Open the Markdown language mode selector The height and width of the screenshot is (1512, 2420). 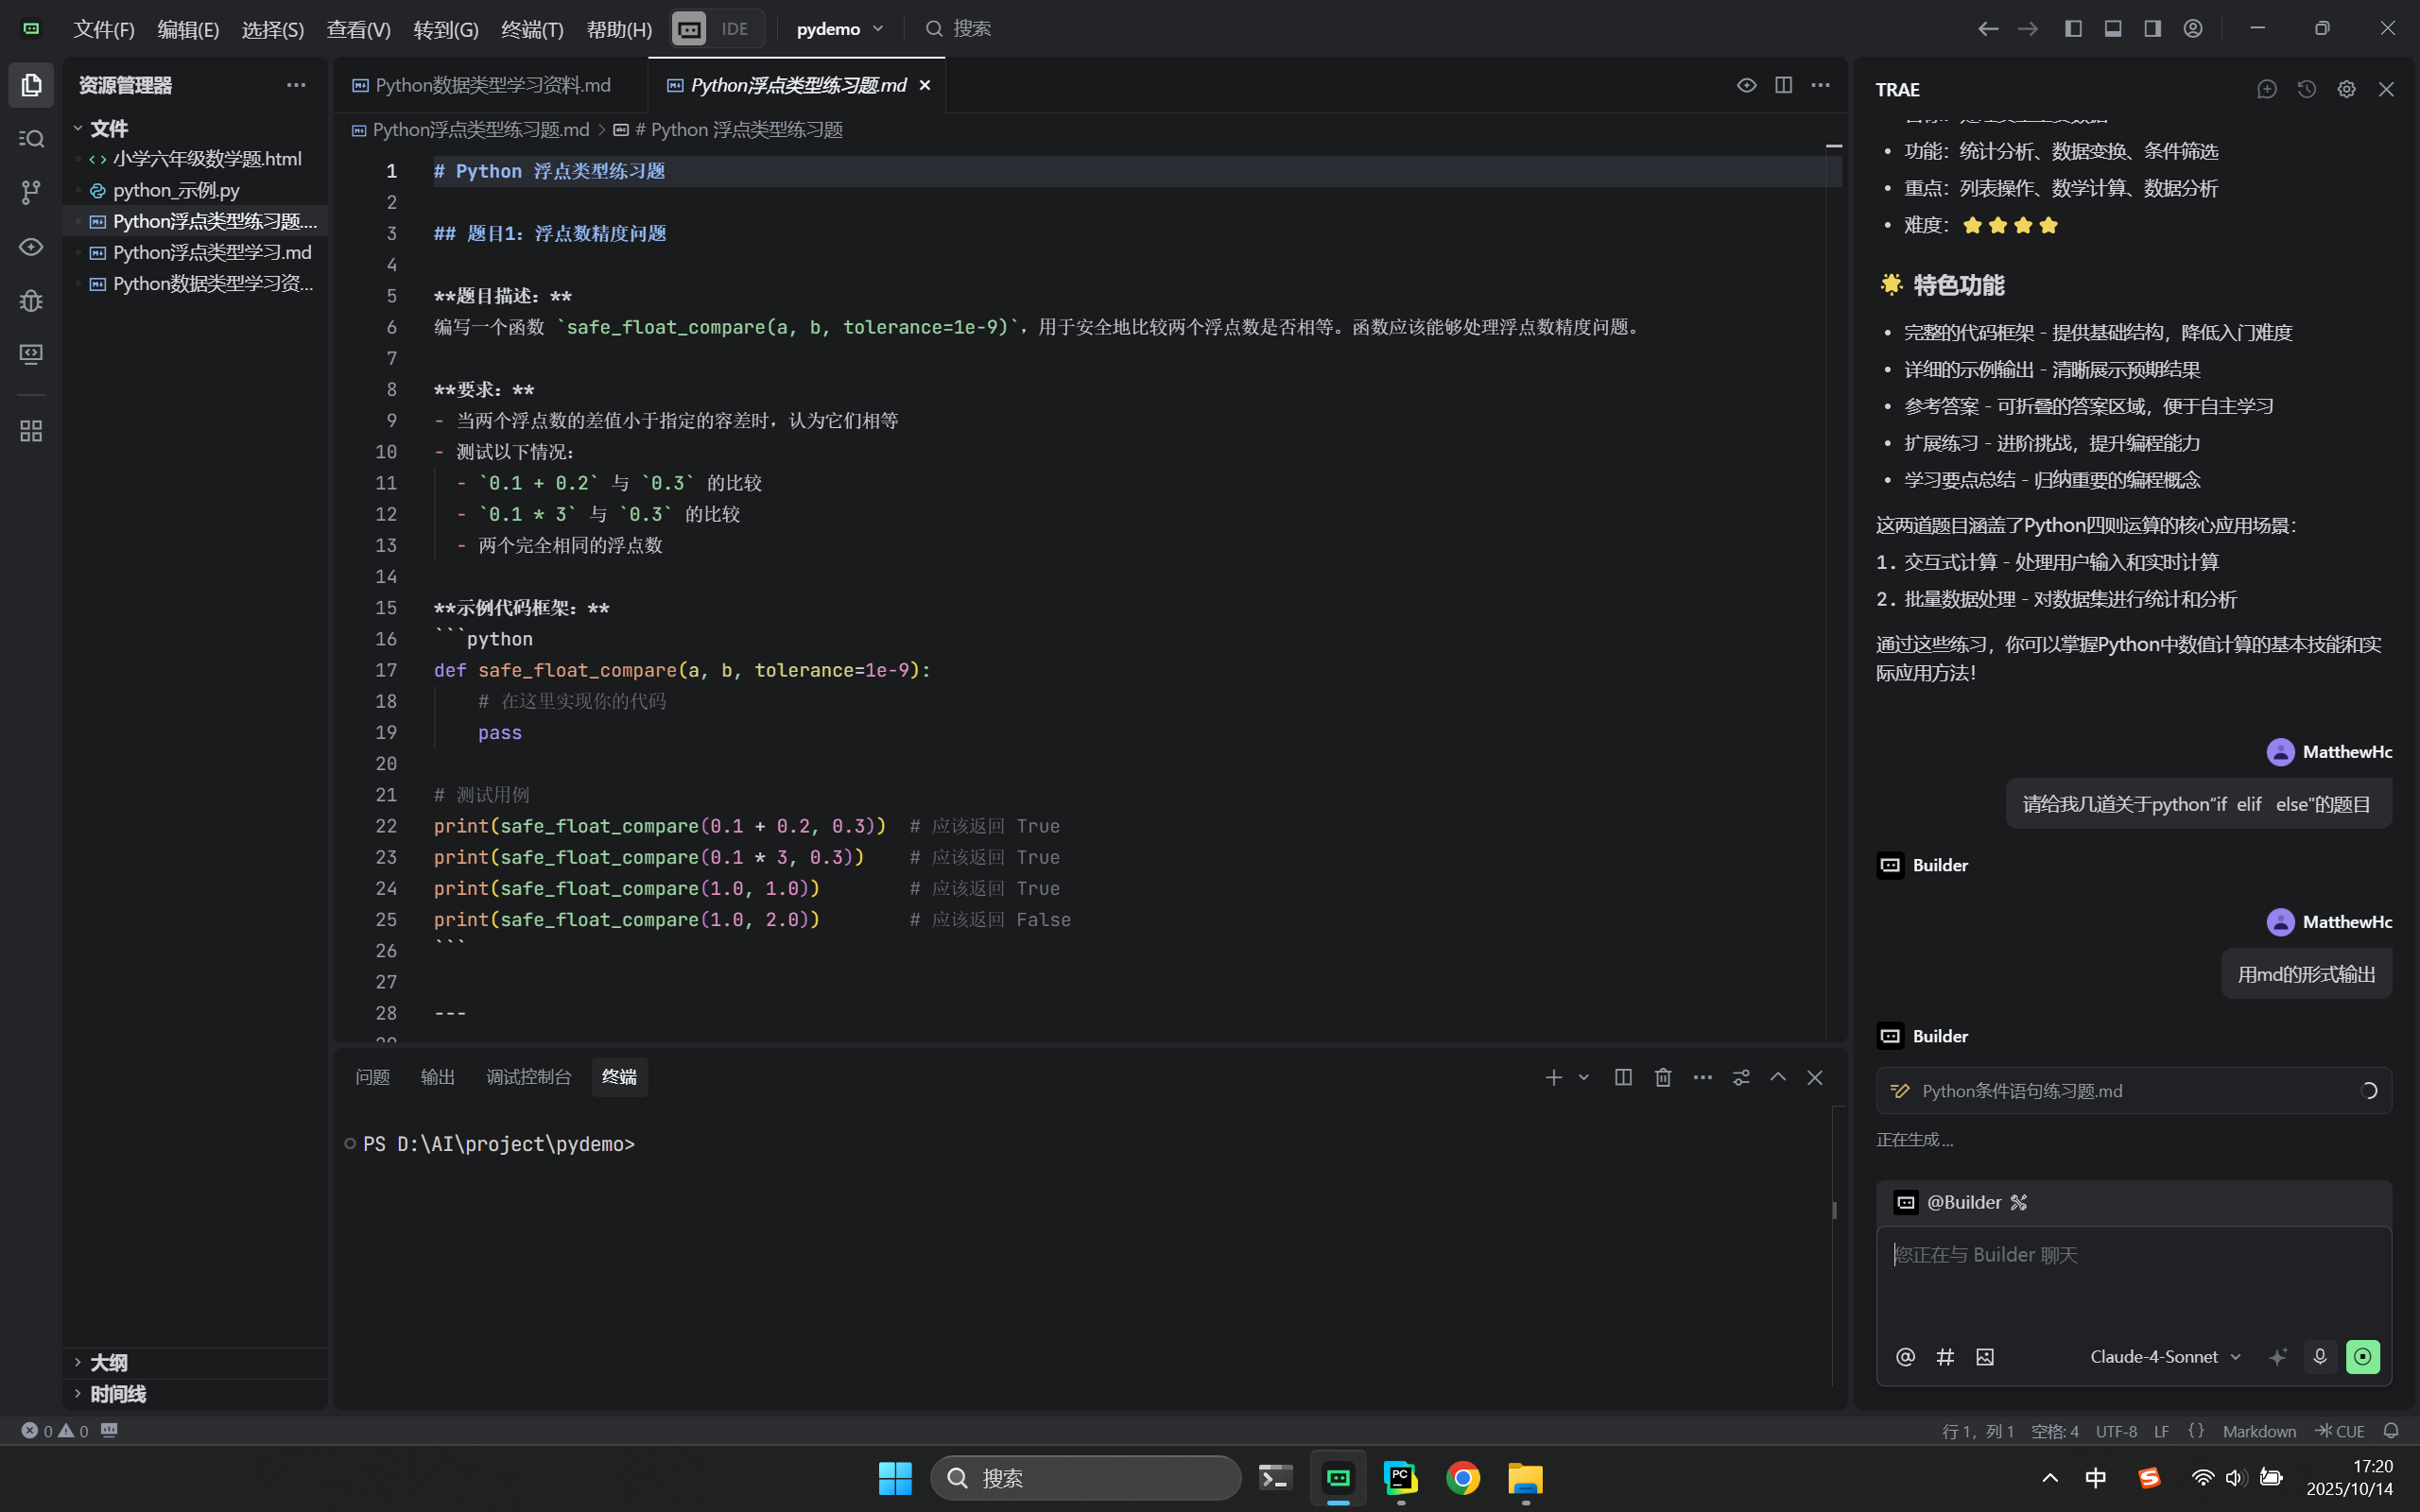[x=2259, y=1431]
